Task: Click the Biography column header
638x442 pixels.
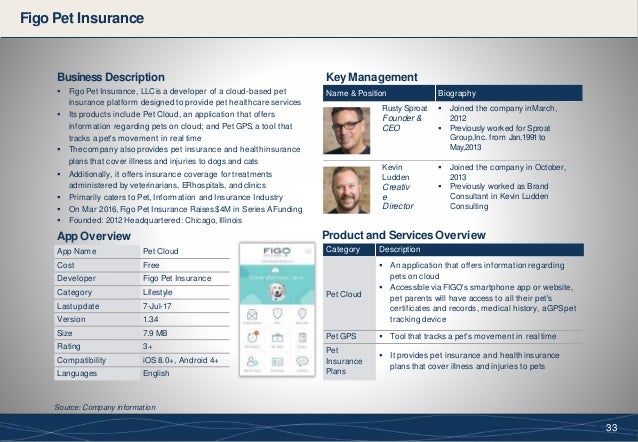Action: coord(509,93)
